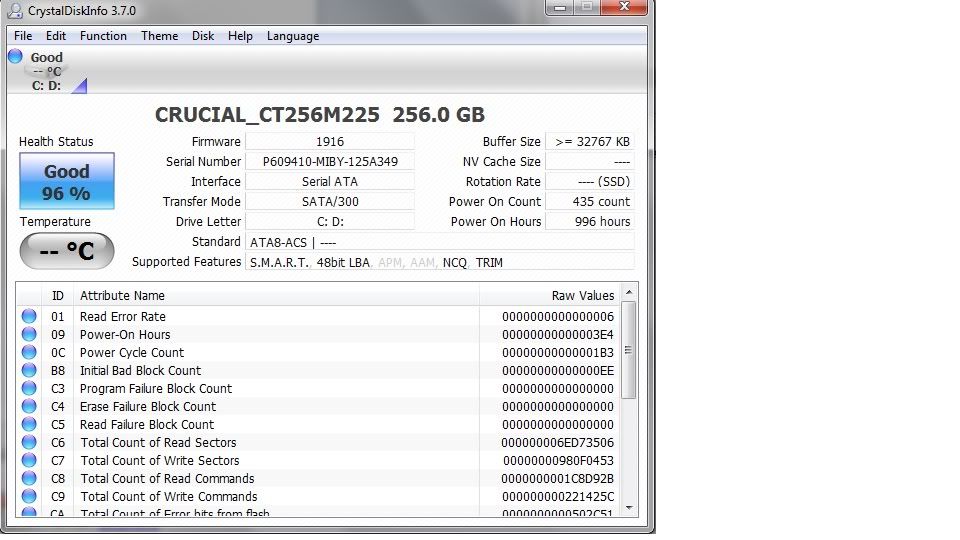Click status orb for Total Count of Read Sectors

click(29, 442)
